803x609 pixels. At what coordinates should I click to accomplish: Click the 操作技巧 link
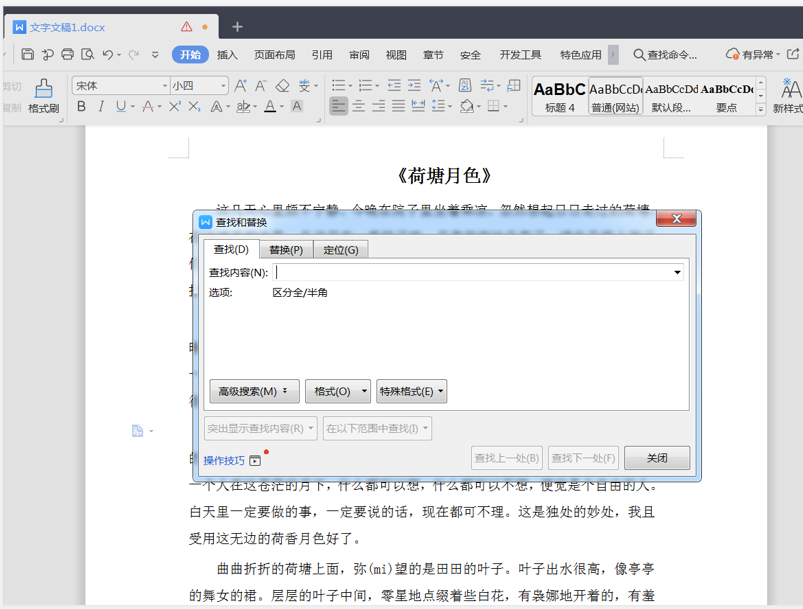pos(224,461)
